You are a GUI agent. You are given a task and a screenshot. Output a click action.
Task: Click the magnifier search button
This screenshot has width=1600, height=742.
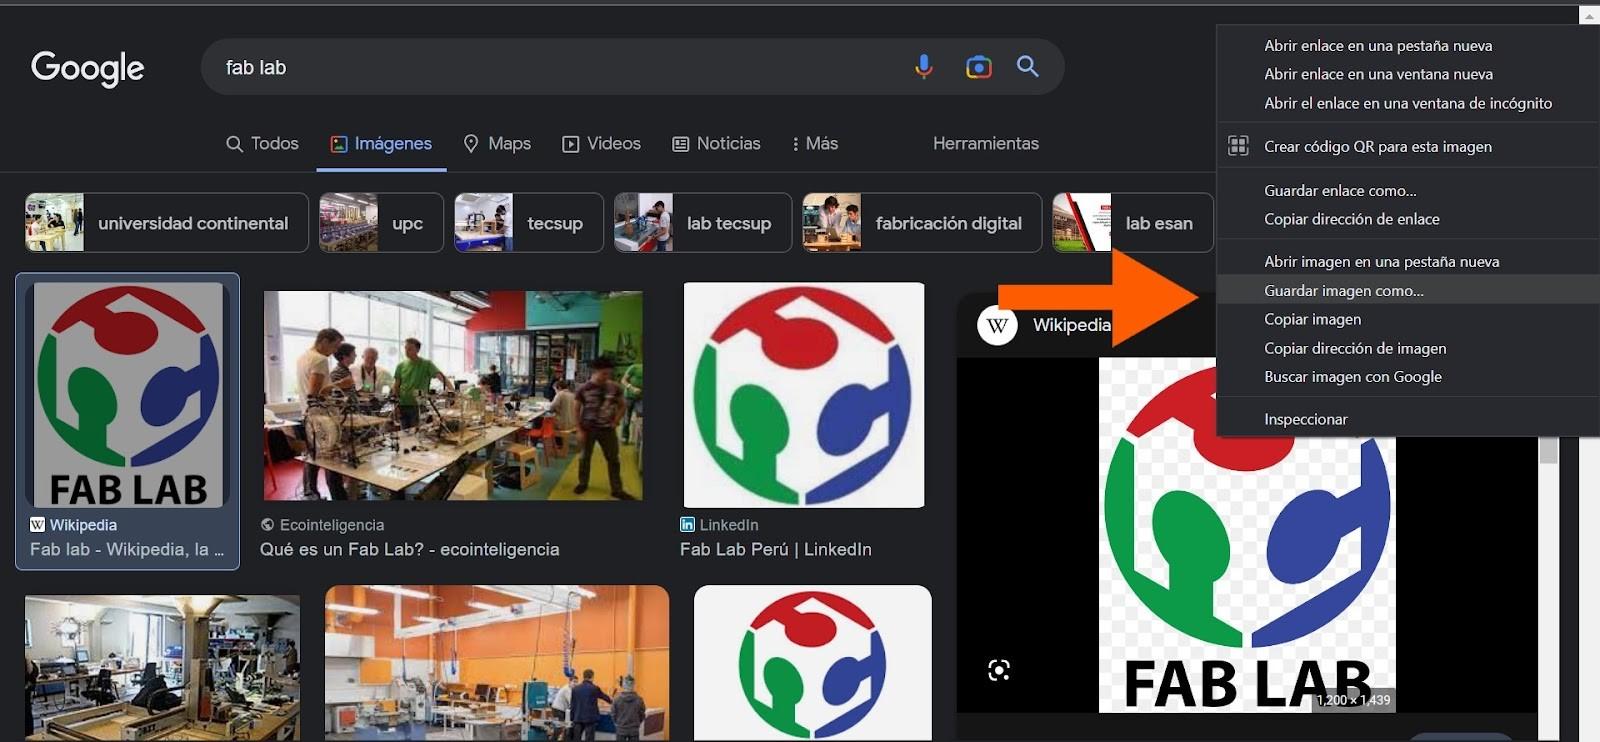(x=1028, y=67)
